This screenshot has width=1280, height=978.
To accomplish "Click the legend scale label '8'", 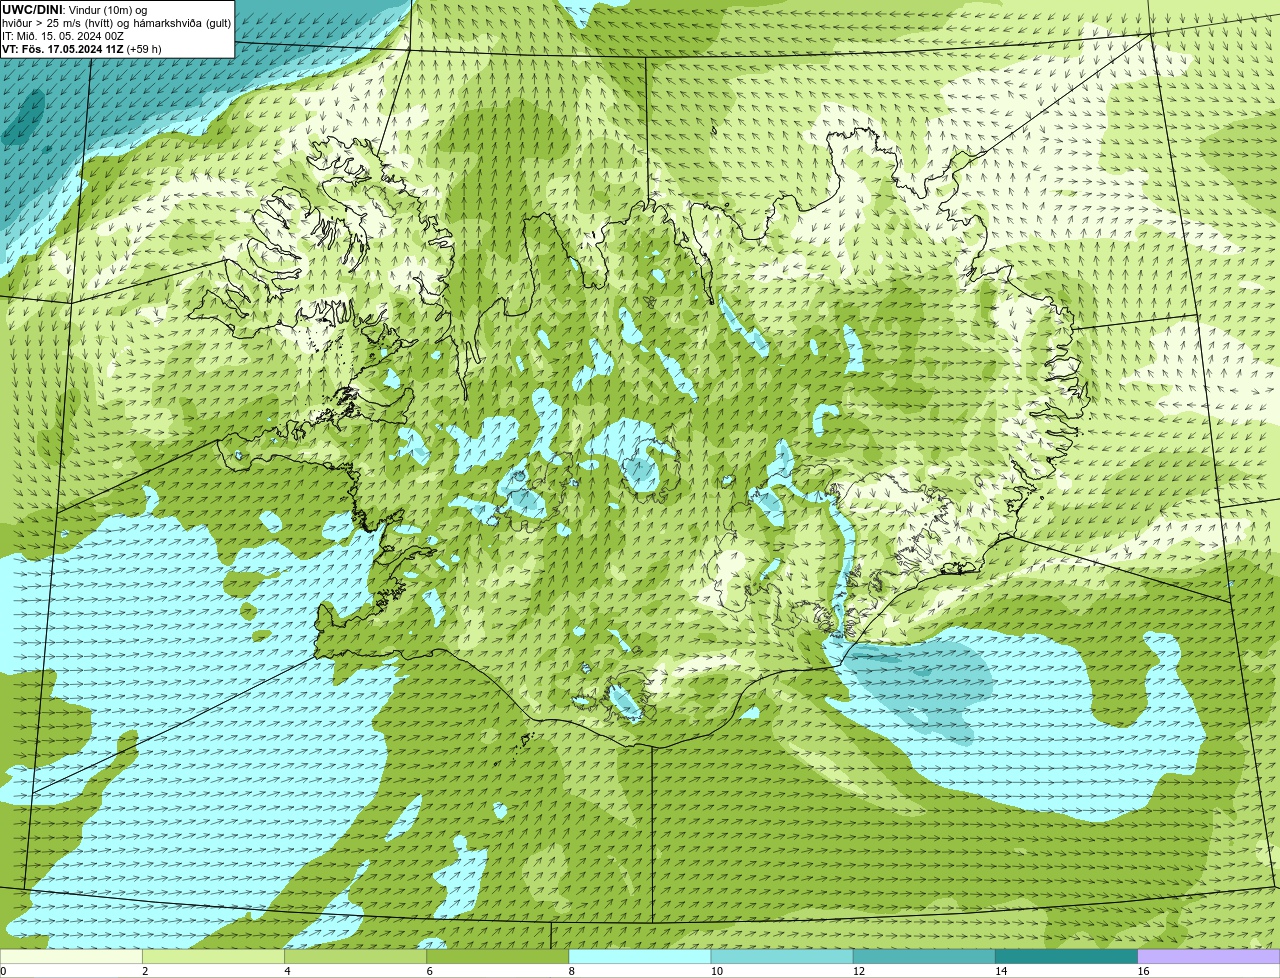I will click(572, 971).
